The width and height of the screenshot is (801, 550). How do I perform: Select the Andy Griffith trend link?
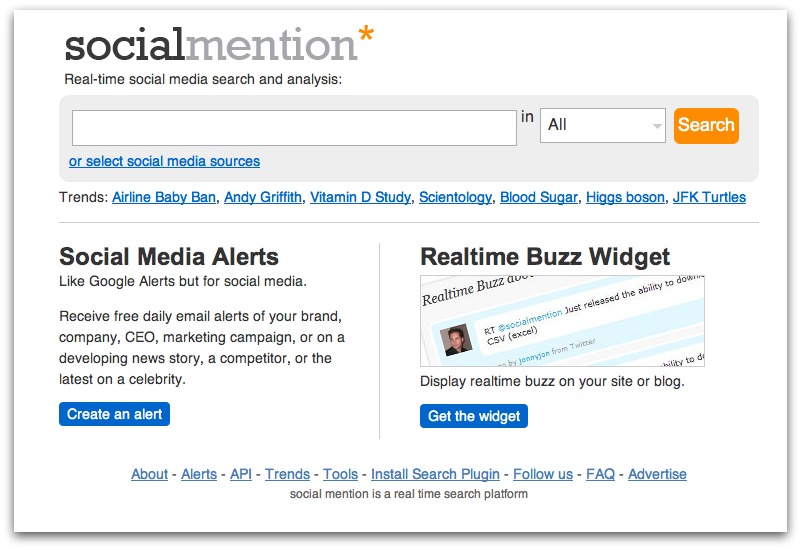coord(263,197)
